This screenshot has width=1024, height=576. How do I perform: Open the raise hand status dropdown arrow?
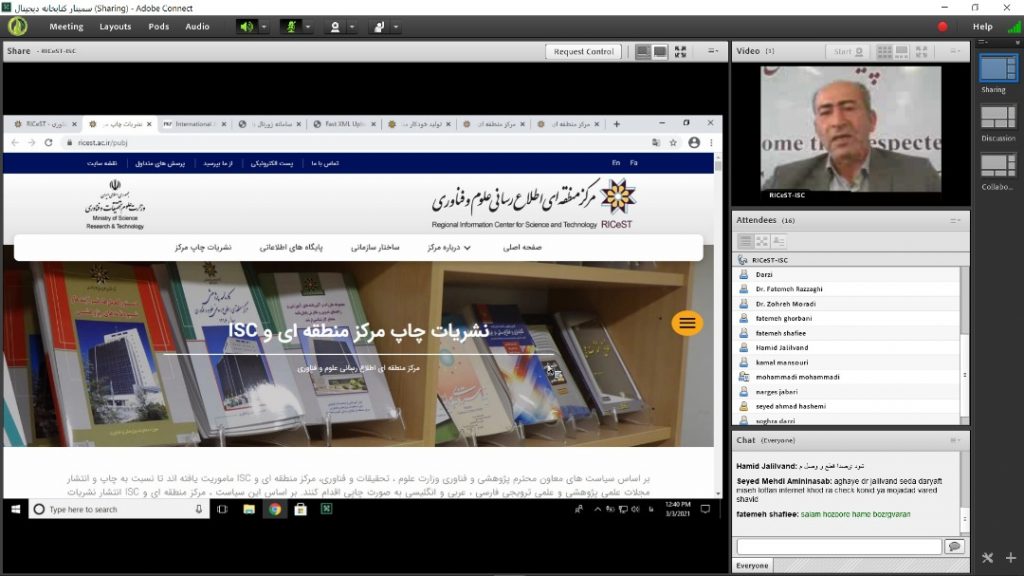tap(397, 27)
